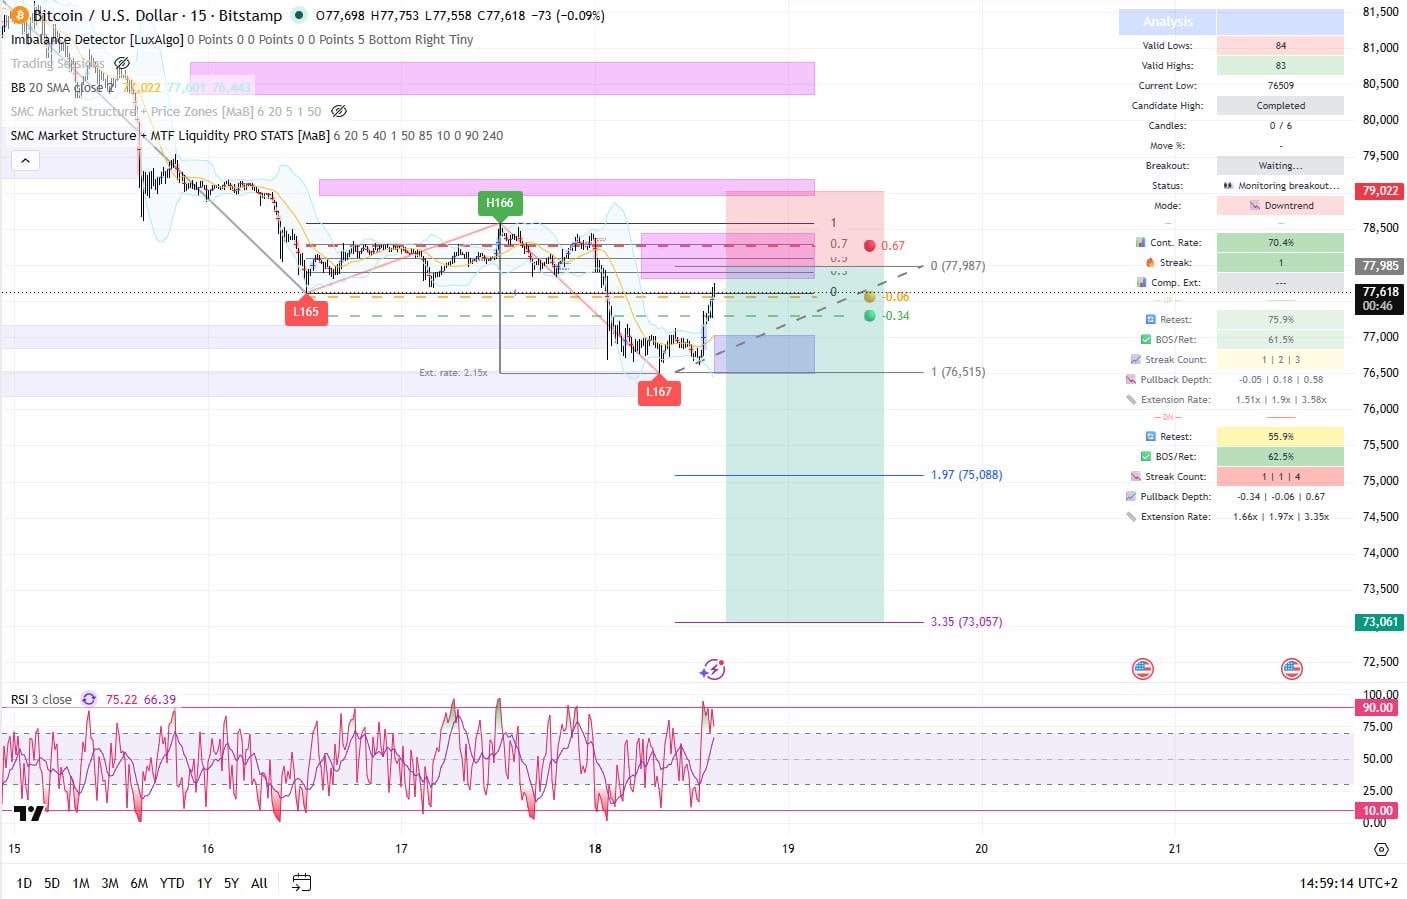The height and width of the screenshot is (899, 1407).
Task: Click the 61.5% BOS/Ret cell
Action: pyautogui.click(x=1280, y=339)
